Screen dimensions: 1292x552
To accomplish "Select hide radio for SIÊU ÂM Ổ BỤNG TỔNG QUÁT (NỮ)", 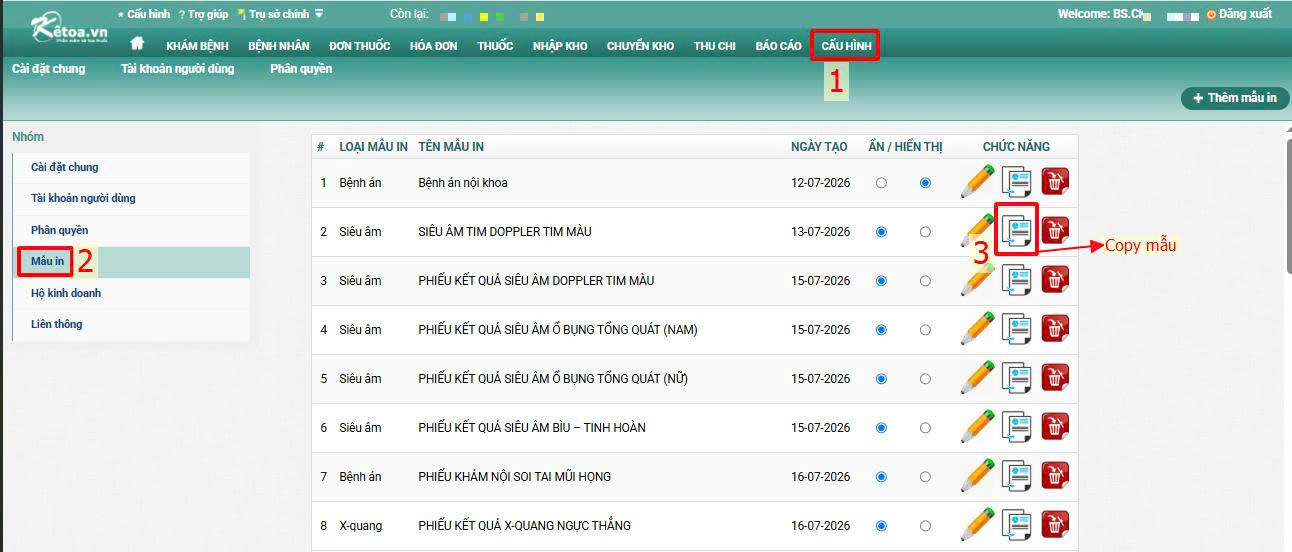I will [x=881, y=379].
